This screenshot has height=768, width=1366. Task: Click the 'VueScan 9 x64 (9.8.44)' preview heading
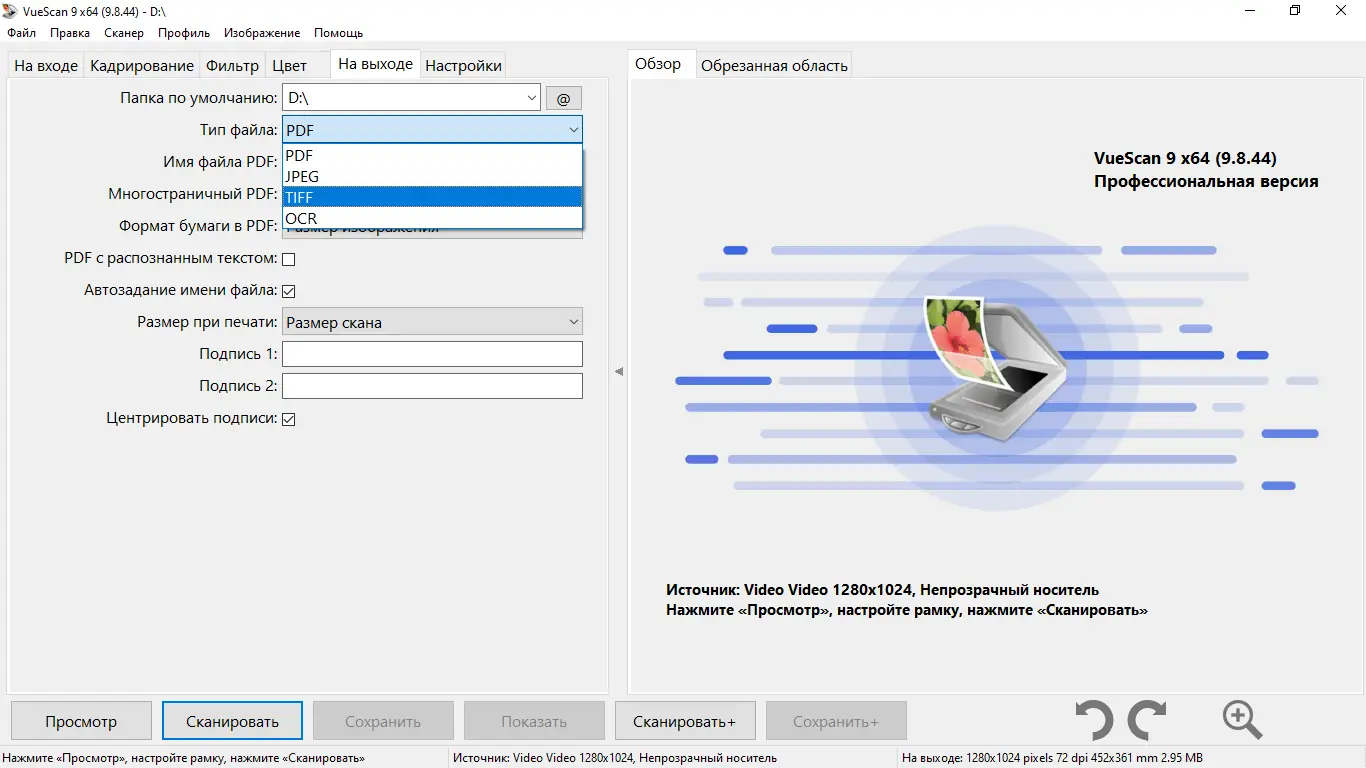pyautogui.click(x=1185, y=158)
